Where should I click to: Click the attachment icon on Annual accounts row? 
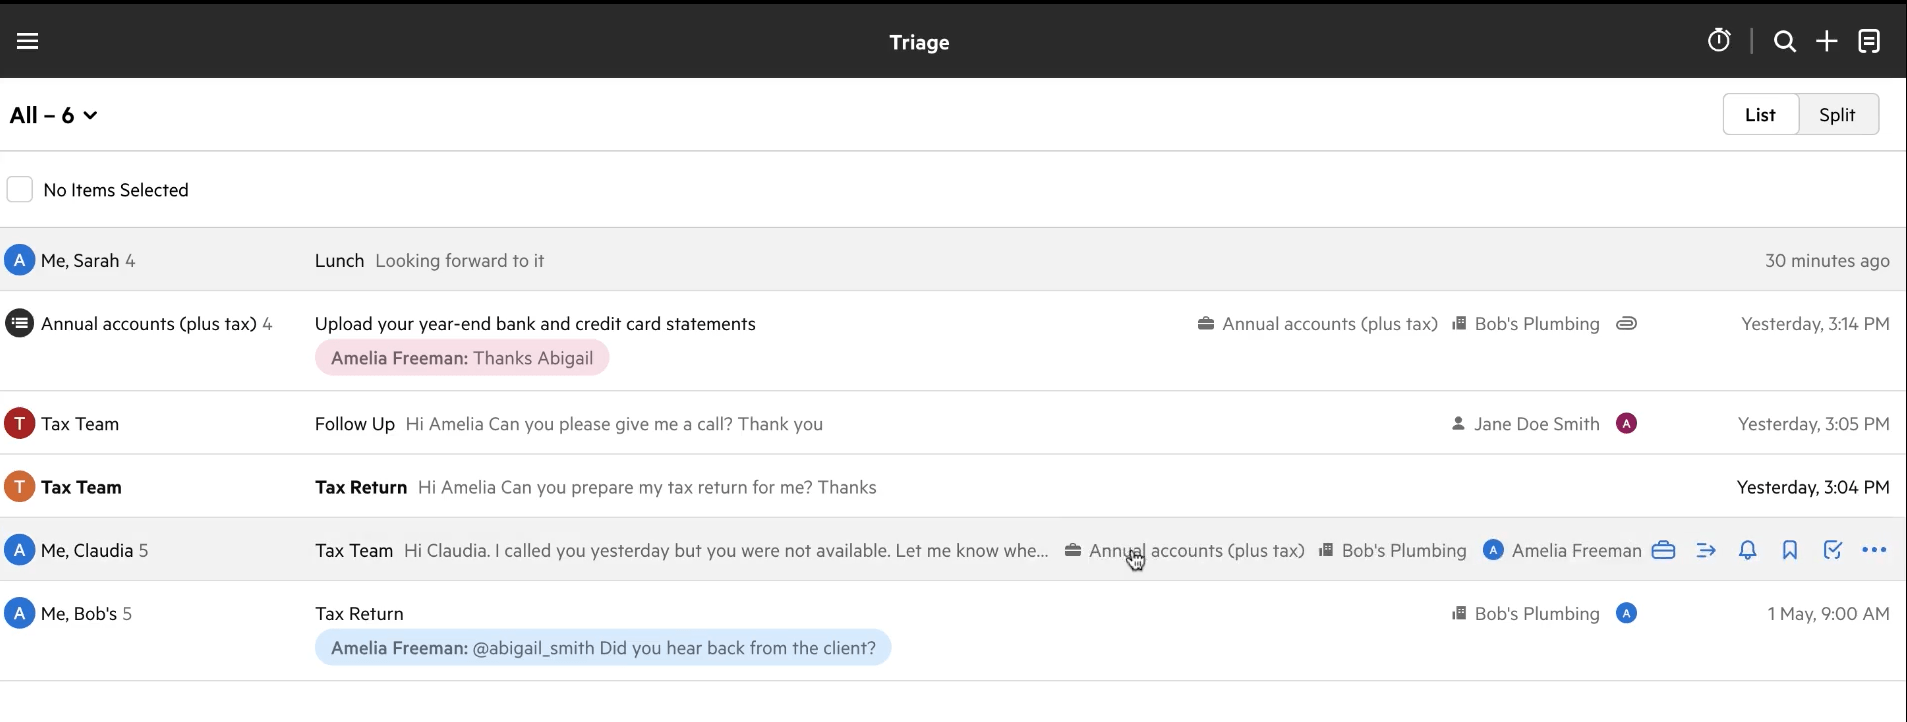(x=1626, y=324)
